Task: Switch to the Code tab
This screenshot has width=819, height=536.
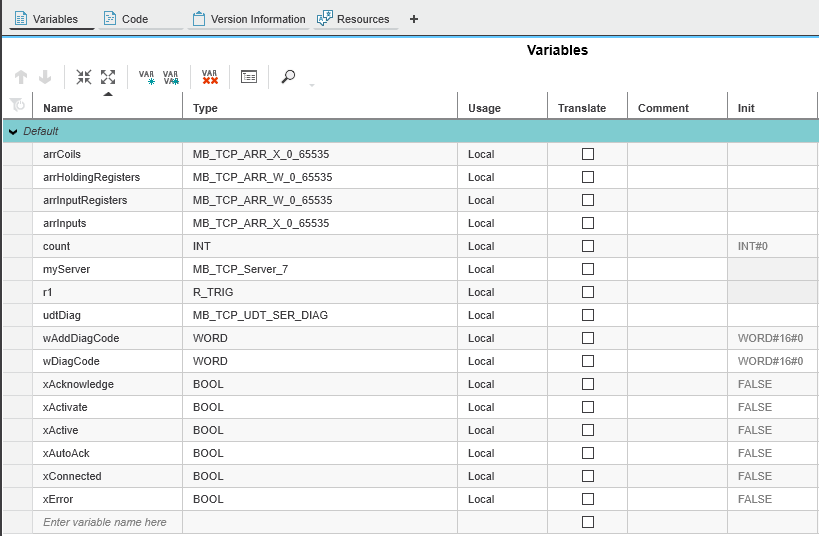Action: click(141, 19)
